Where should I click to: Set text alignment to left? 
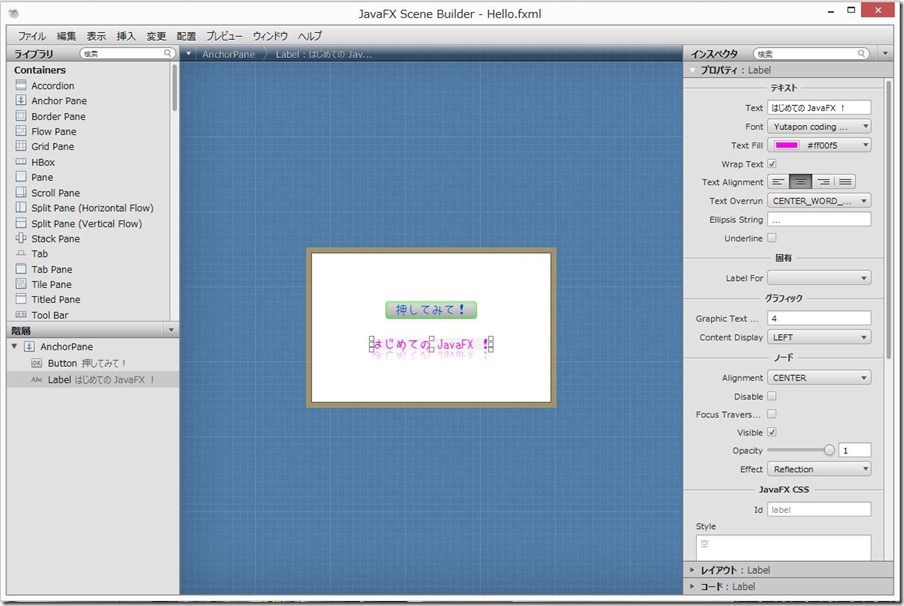pyautogui.click(x=778, y=182)
